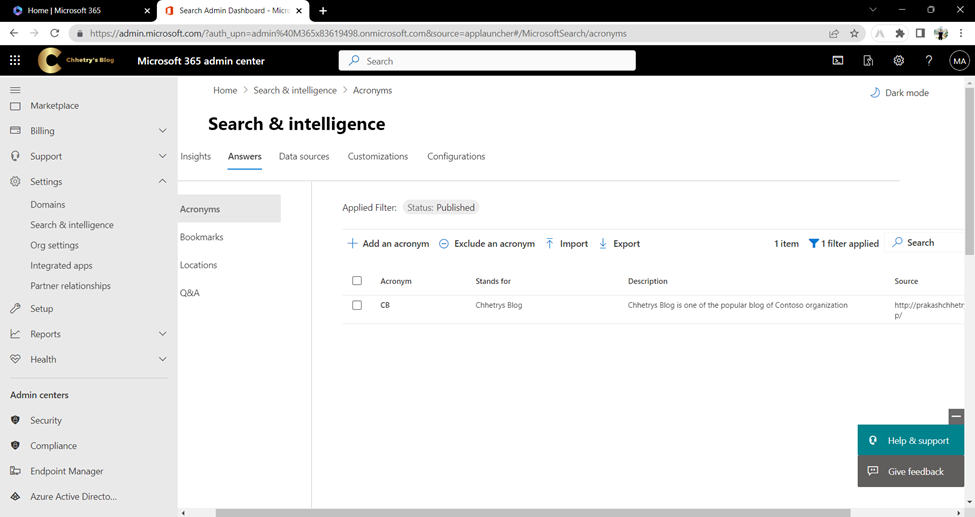This screenshot has height=517, width=975.
Task: Open Cloud Shell icon in header
Action: click(838, 60)
